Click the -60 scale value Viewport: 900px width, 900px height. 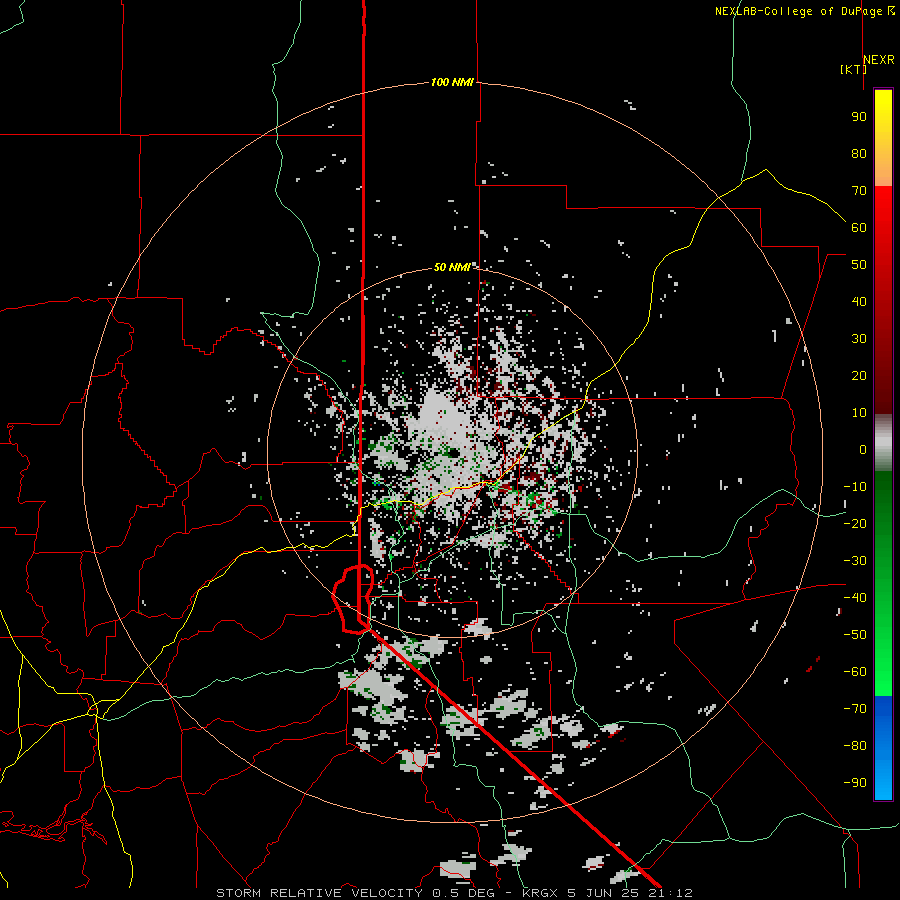pos(855,672)
